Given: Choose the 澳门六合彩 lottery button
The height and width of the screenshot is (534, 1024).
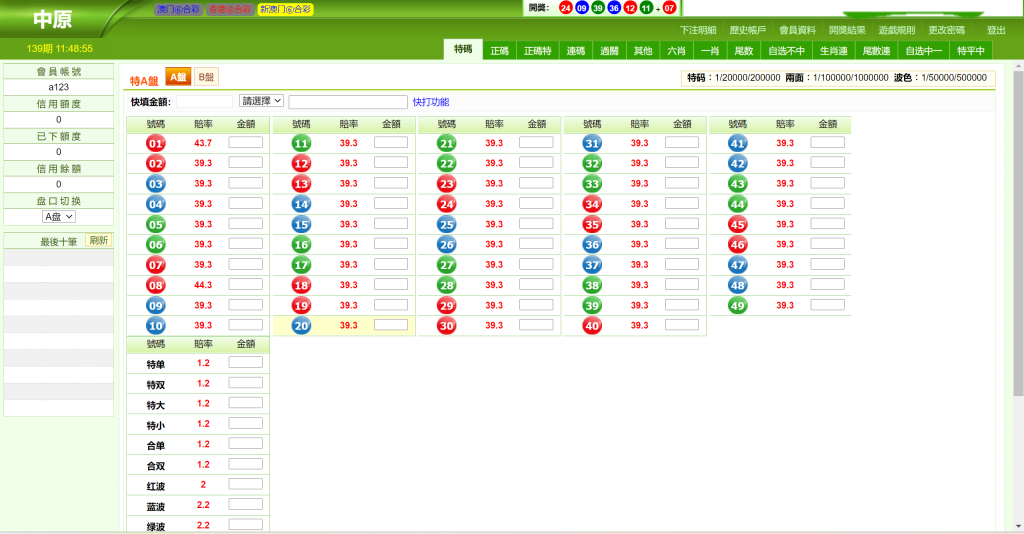Looking at the screenshot, I should [x=178, y=9].
